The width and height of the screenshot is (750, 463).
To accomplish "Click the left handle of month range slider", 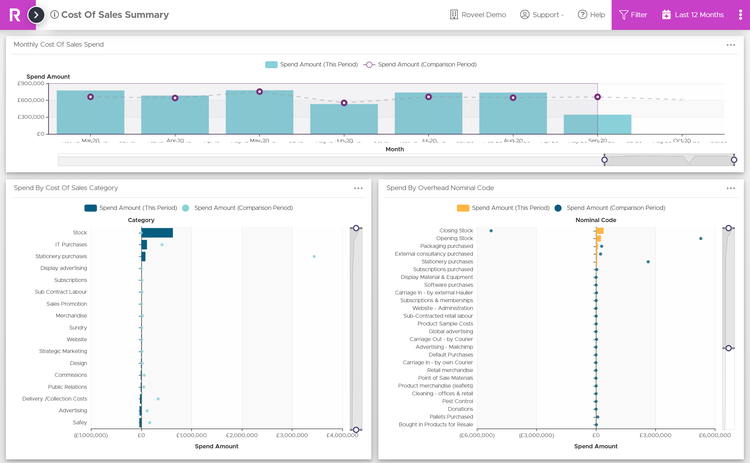I will 604,160.
